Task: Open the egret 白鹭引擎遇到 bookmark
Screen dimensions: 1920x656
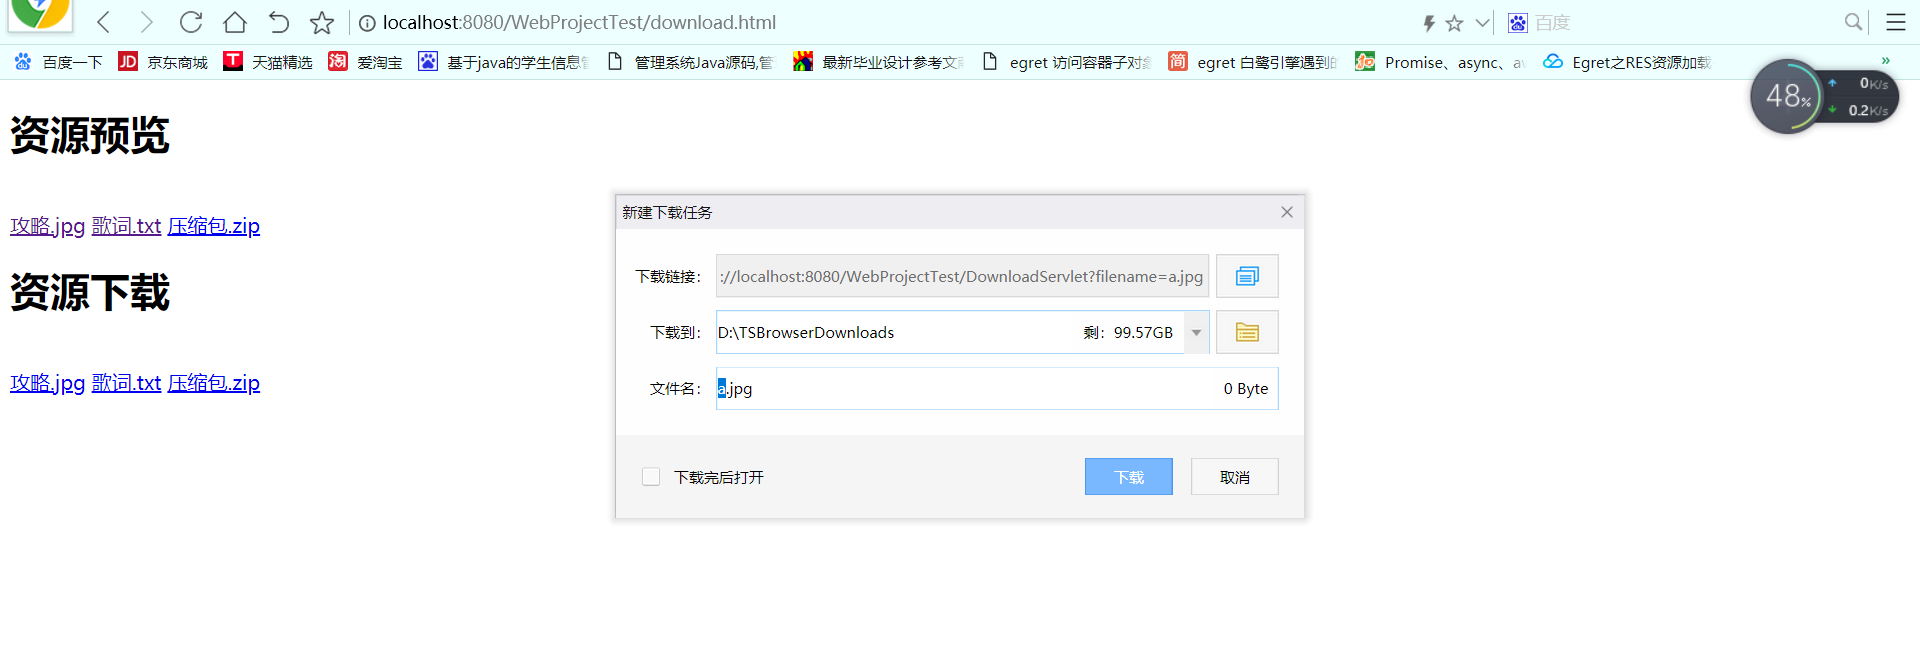Action: (1254, 62)
